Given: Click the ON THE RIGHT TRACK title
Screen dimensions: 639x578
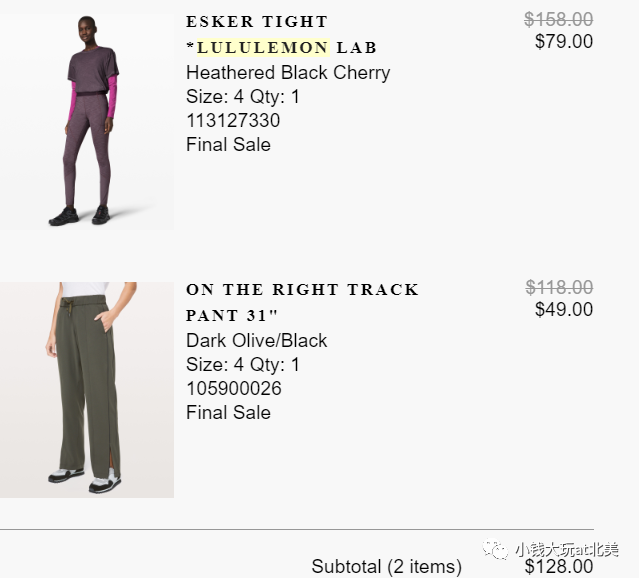Looking at the screenshot, I should click(x=302, y=290).
